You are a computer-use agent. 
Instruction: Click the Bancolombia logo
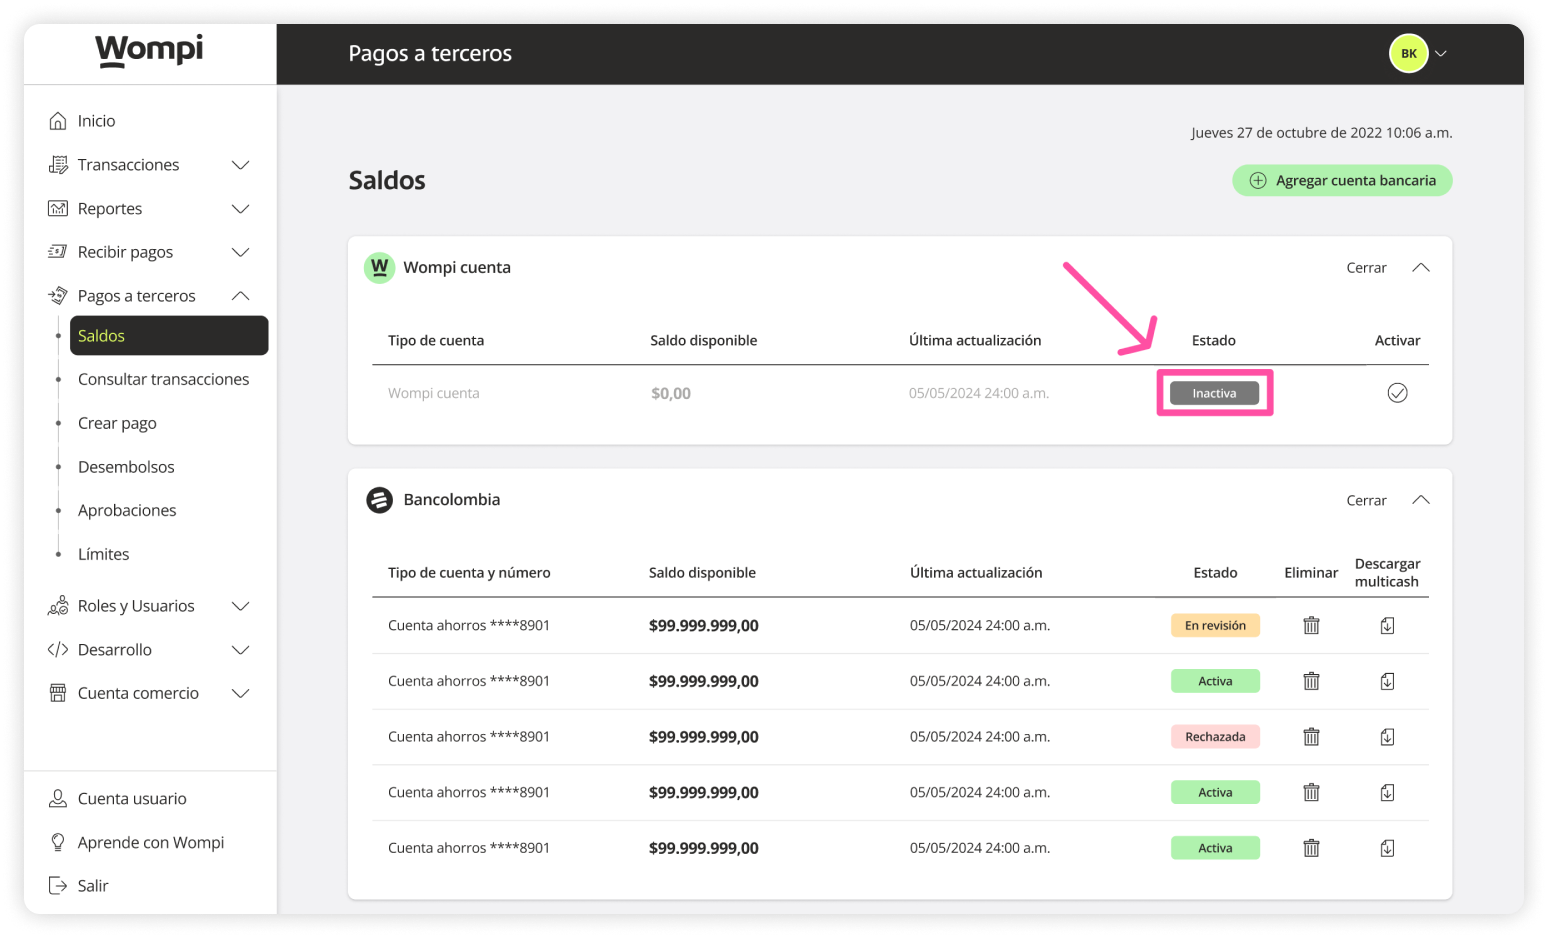coord(379,499)
